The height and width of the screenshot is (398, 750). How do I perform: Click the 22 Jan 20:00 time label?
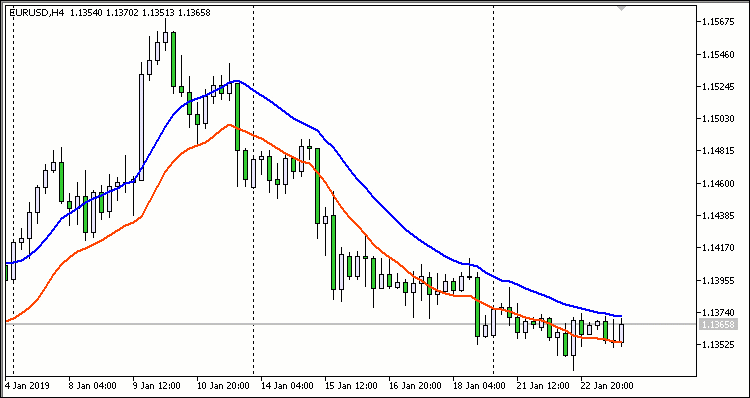[x=607, y=386]
